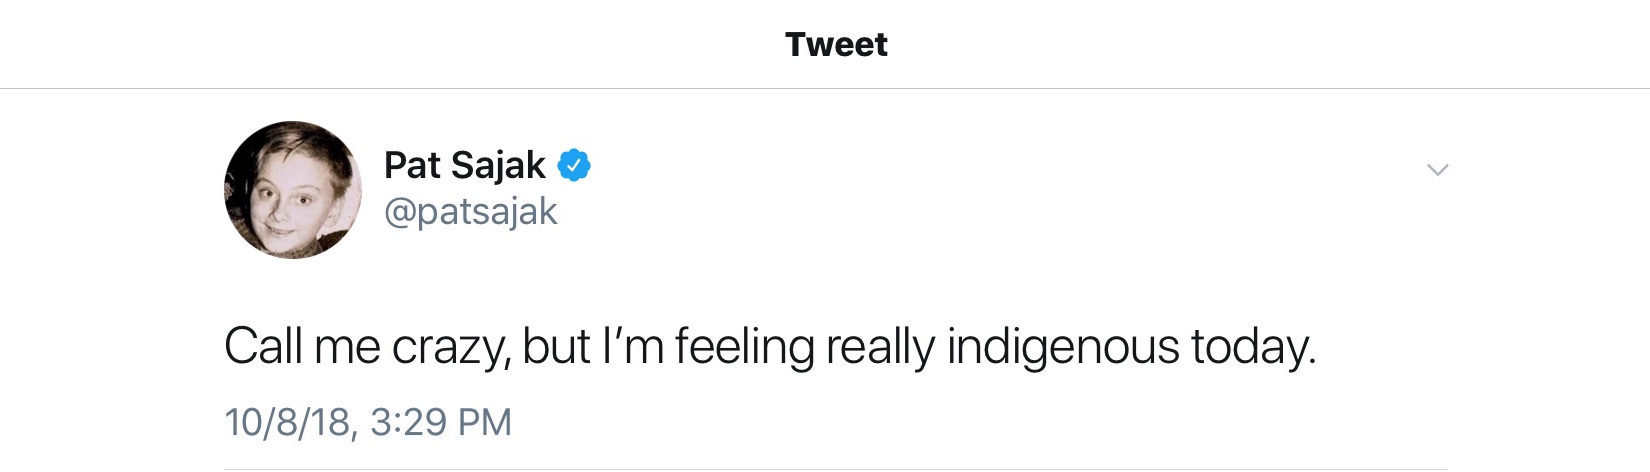This screenshot has height=472, width=1650.
Task: Click the blue verified checkmark badge
Action: tap(573, 165)
